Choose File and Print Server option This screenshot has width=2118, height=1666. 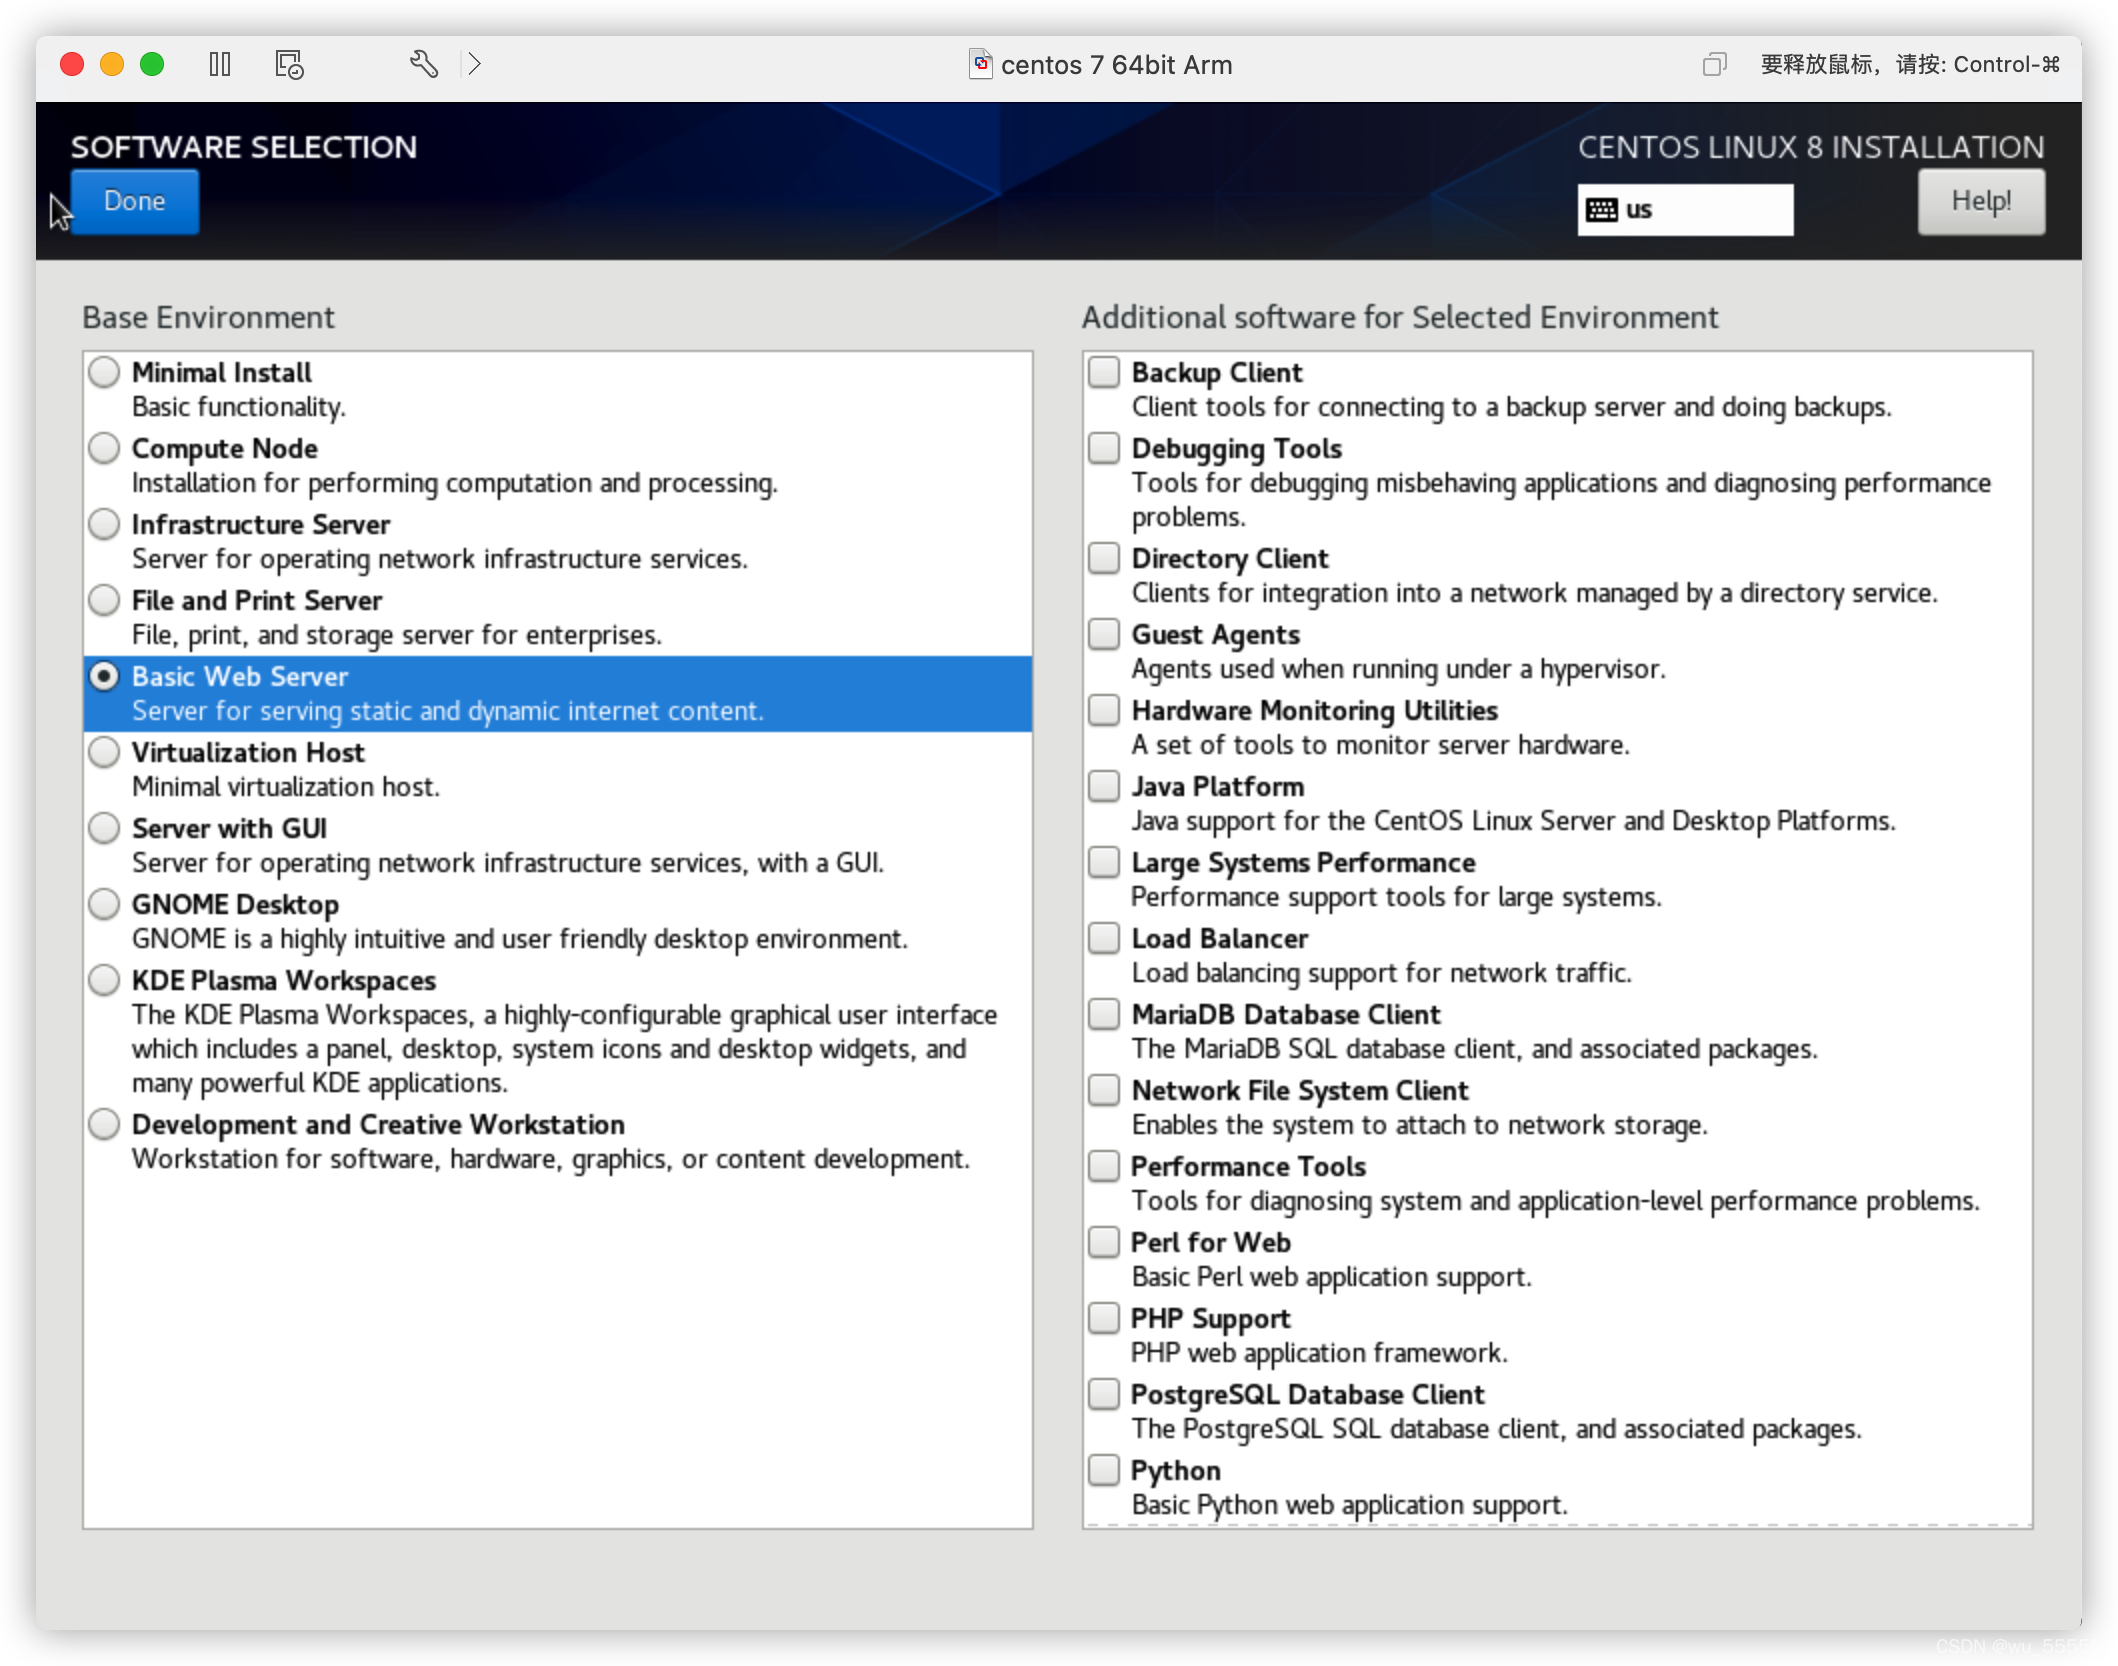click(104, 600)
